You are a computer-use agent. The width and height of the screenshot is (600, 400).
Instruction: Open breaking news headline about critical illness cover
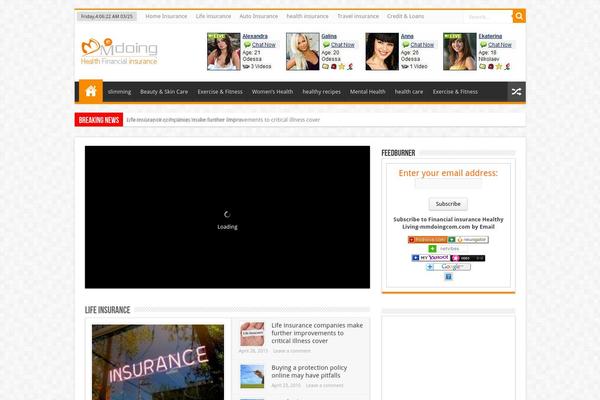click(223, 120)
